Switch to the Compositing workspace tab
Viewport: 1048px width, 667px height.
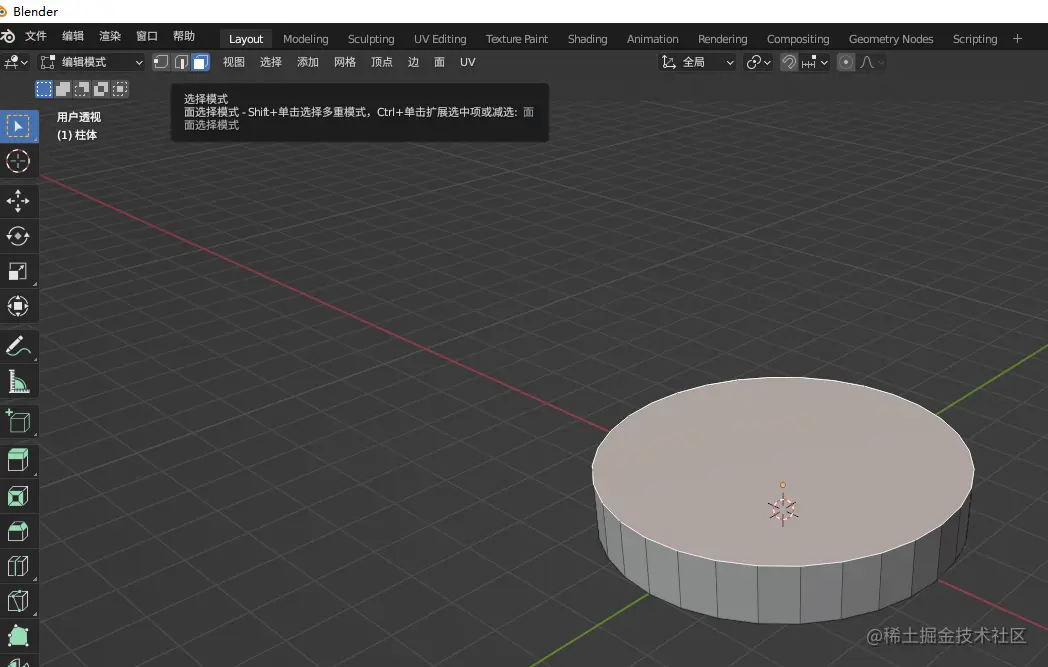point(798,39)
